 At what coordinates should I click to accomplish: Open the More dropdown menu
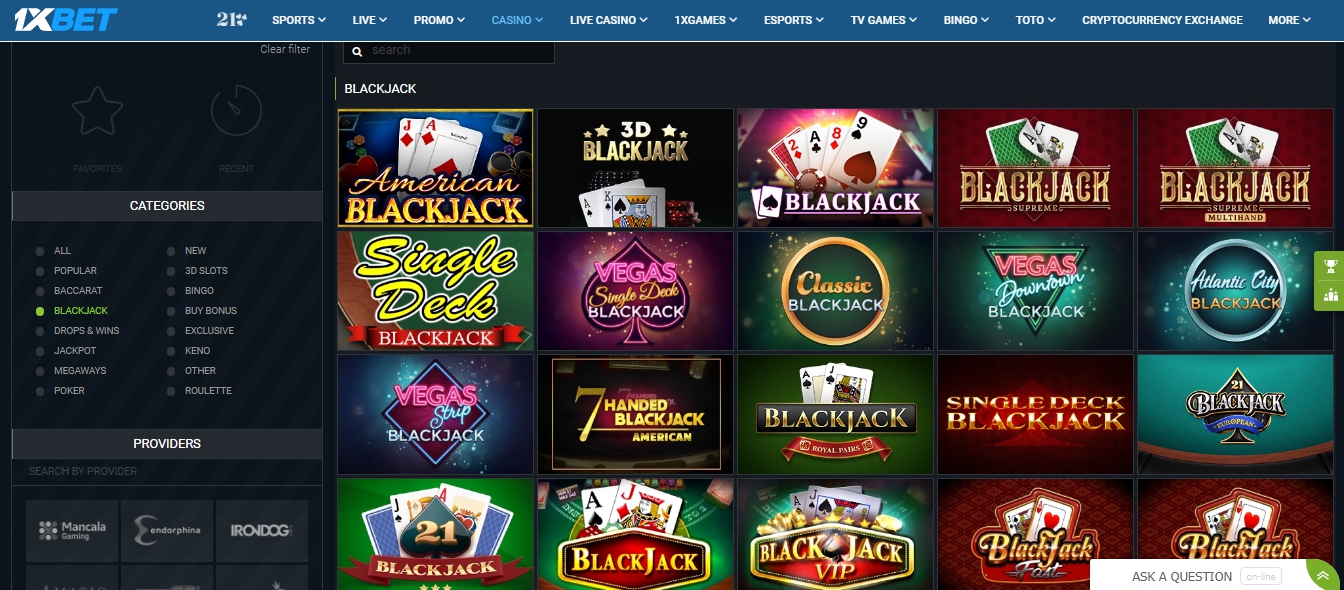tap(1289, 20)
